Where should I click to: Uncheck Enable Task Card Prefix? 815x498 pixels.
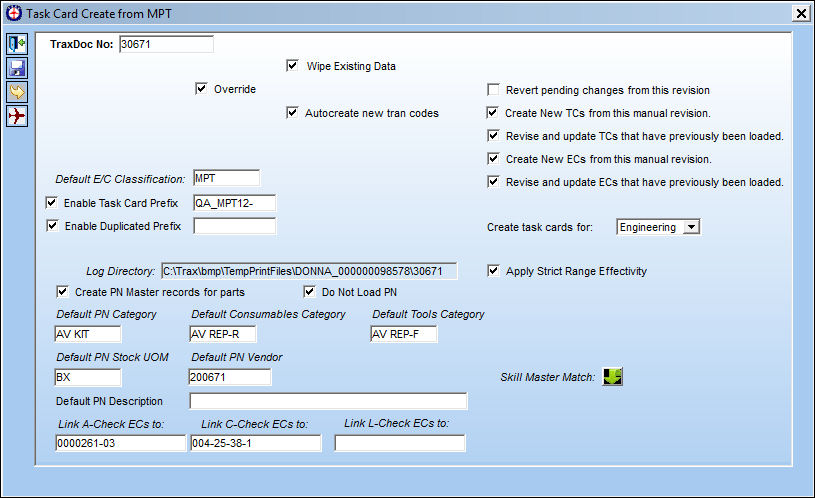click(51, 202)
